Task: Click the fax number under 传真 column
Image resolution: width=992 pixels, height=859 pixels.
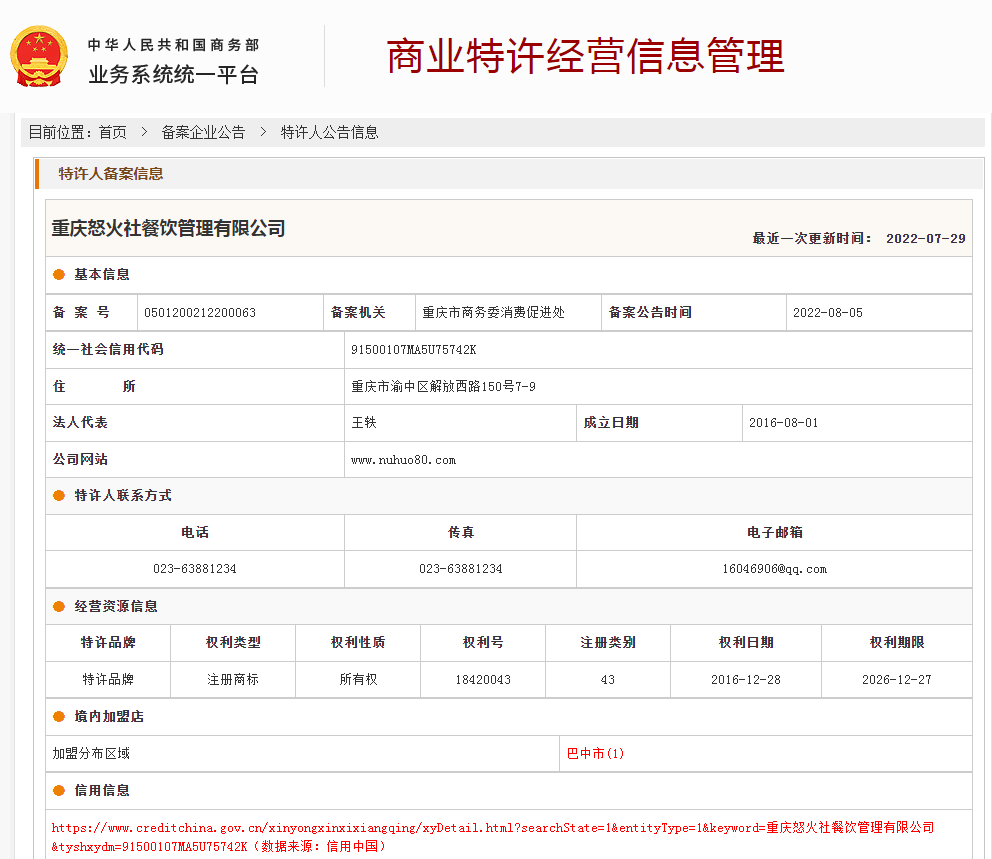Action: tap(461, 569)
